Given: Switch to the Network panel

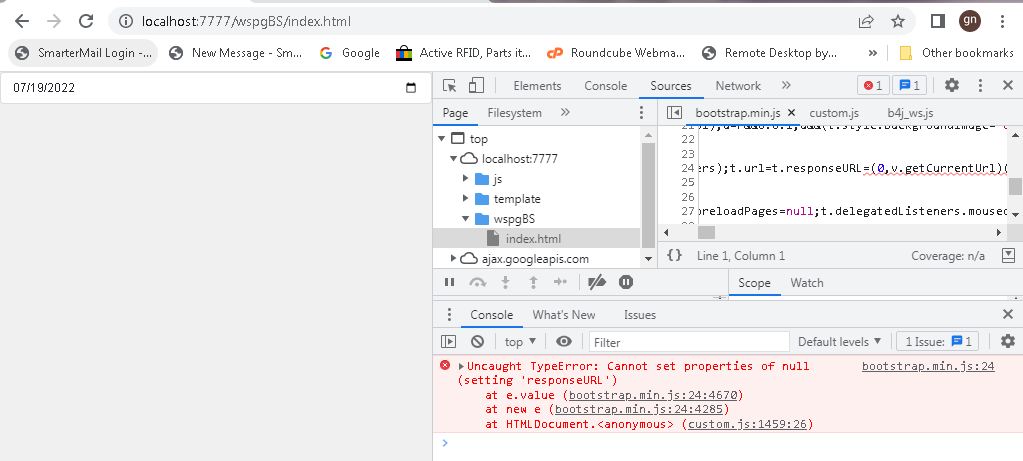Looking at the screenshot, I should click(738, 85).
